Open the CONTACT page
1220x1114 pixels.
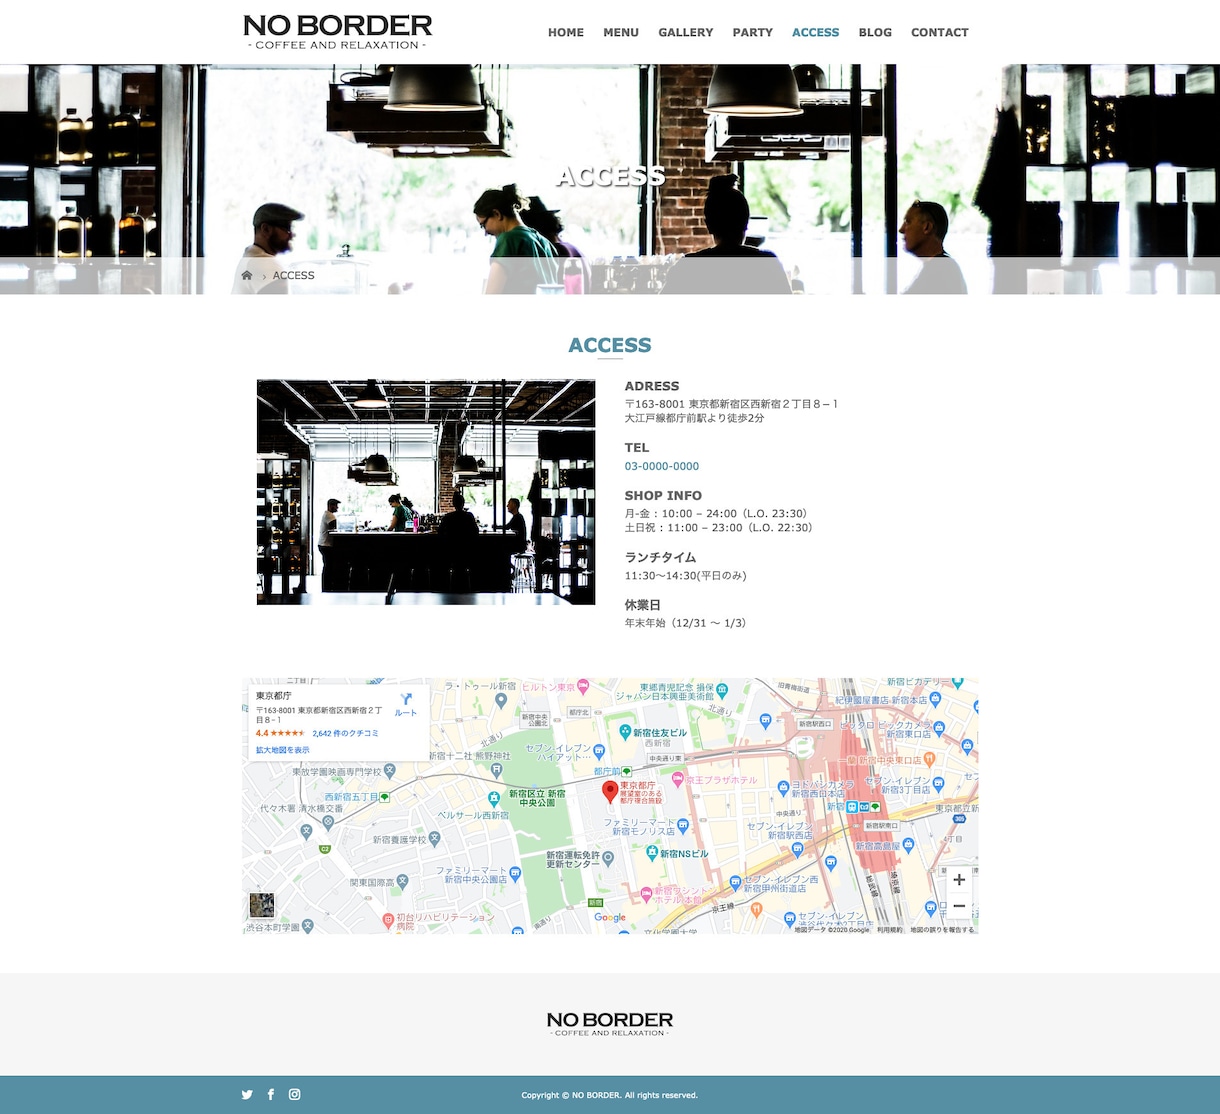pos(940,32)
